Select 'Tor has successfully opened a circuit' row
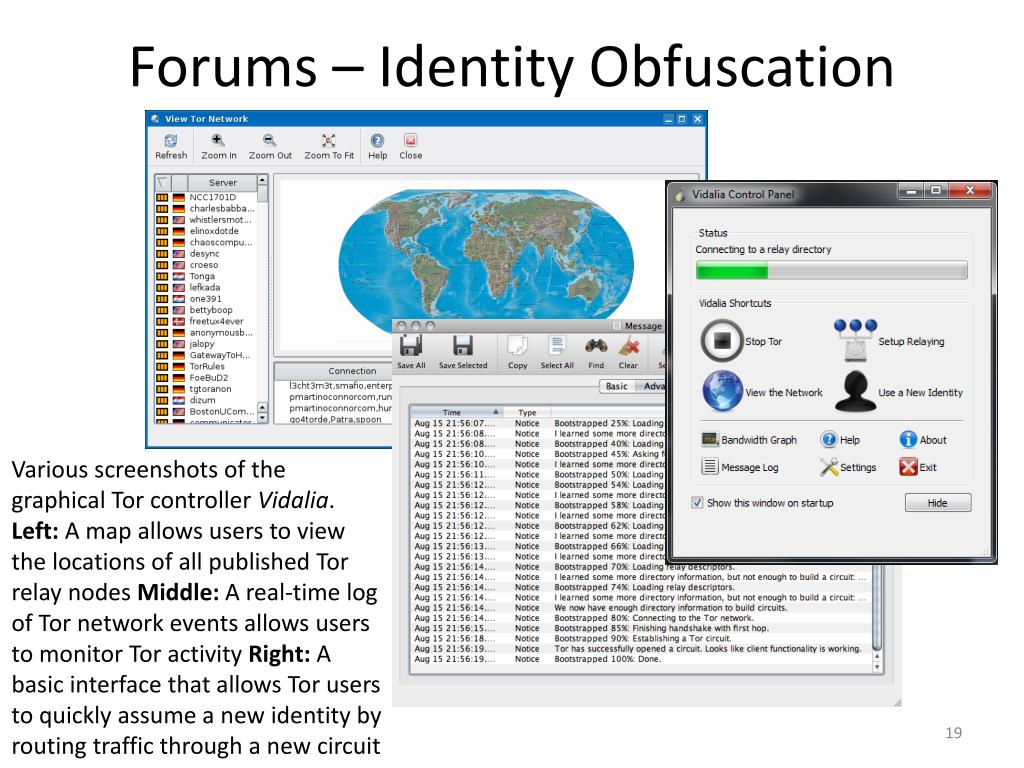Screen dimensions: 1024x768 641,648
